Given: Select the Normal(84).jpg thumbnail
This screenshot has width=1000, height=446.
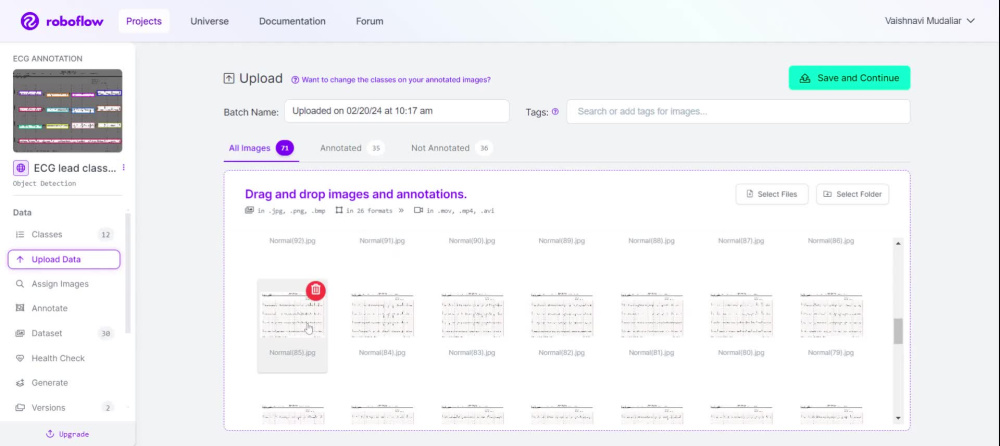Looking at the screenshot, I should pyautogui.click(x=382, y=315).
